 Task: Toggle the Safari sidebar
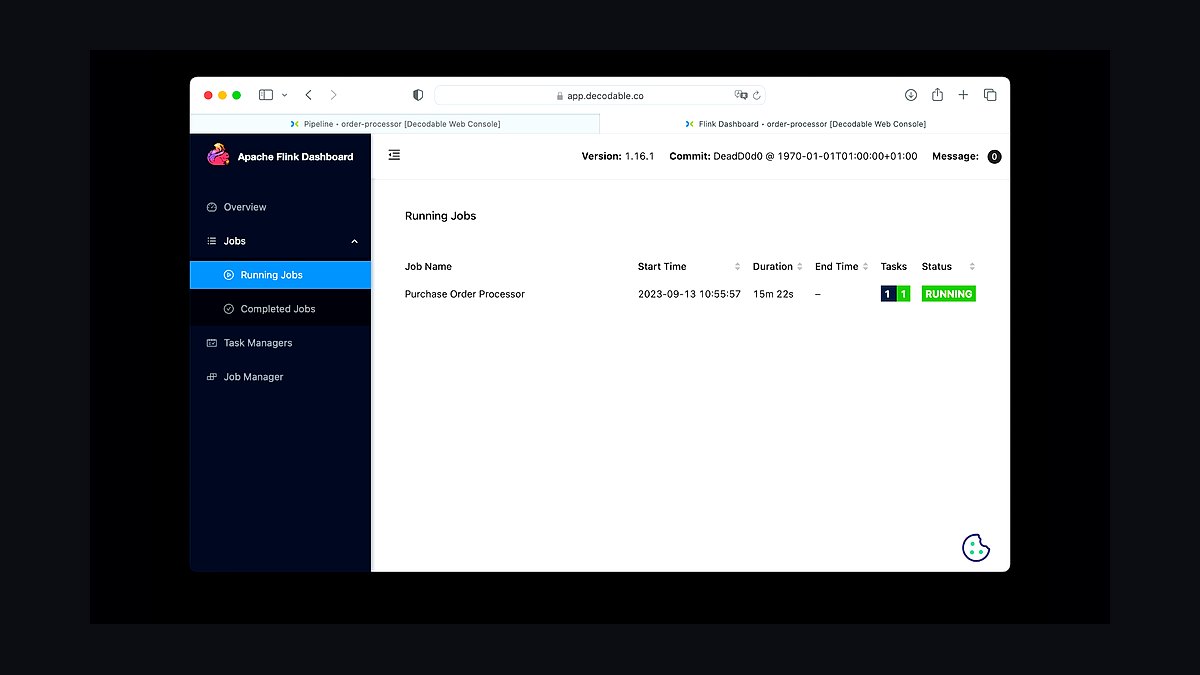coord(266,95)
